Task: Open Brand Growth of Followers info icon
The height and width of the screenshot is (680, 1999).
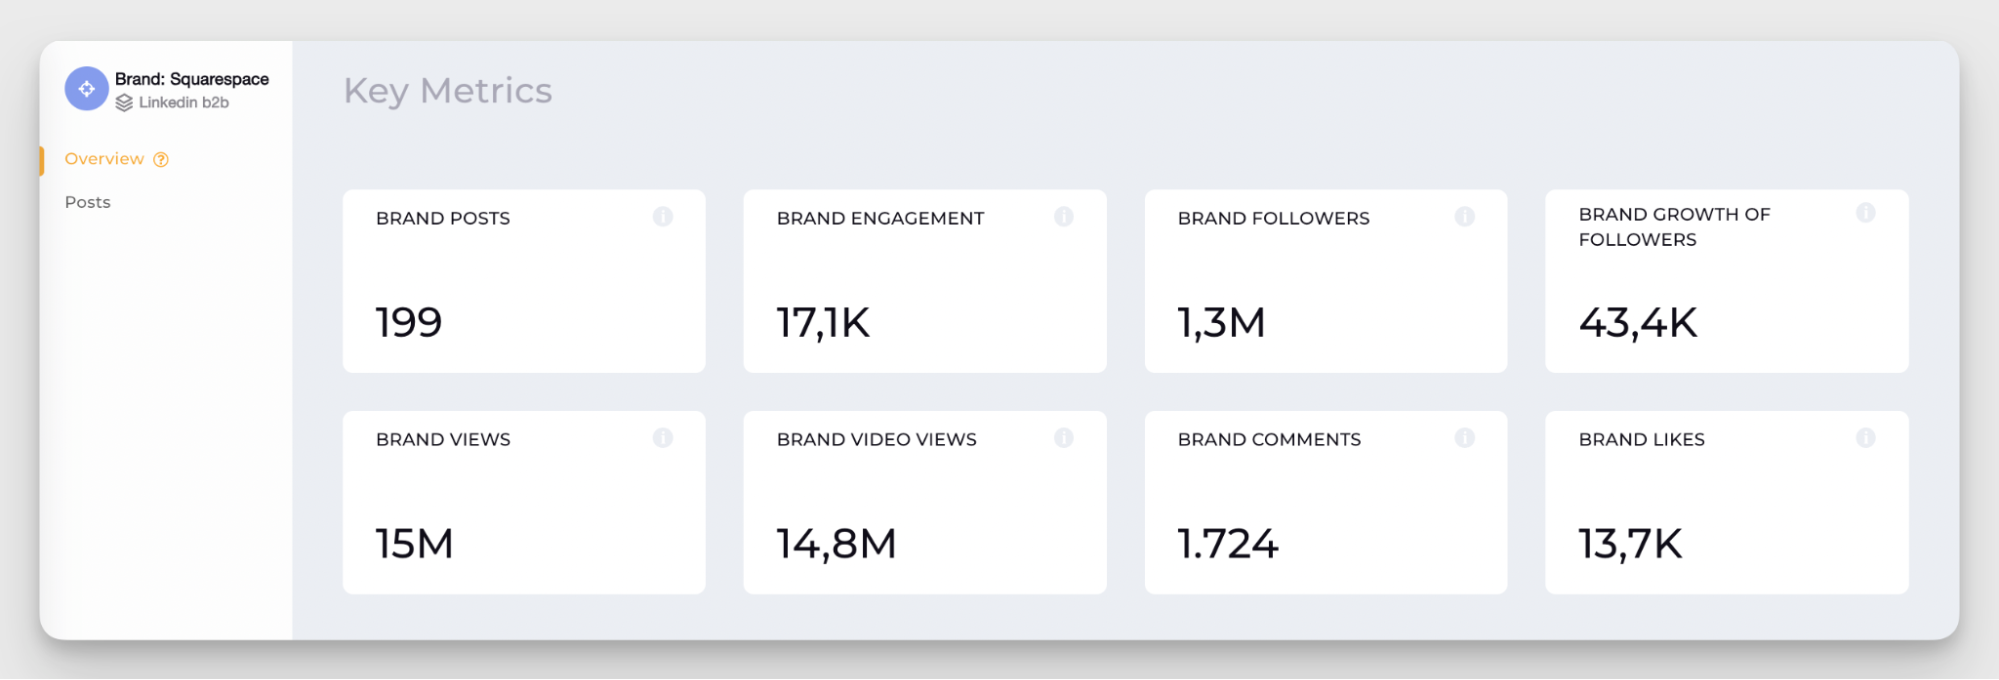Action: 1866,213
